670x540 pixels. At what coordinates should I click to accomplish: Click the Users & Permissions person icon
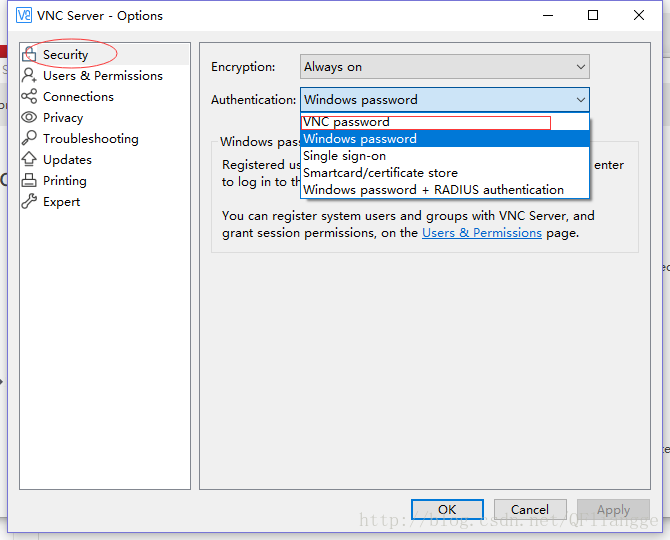click(29, 75)
